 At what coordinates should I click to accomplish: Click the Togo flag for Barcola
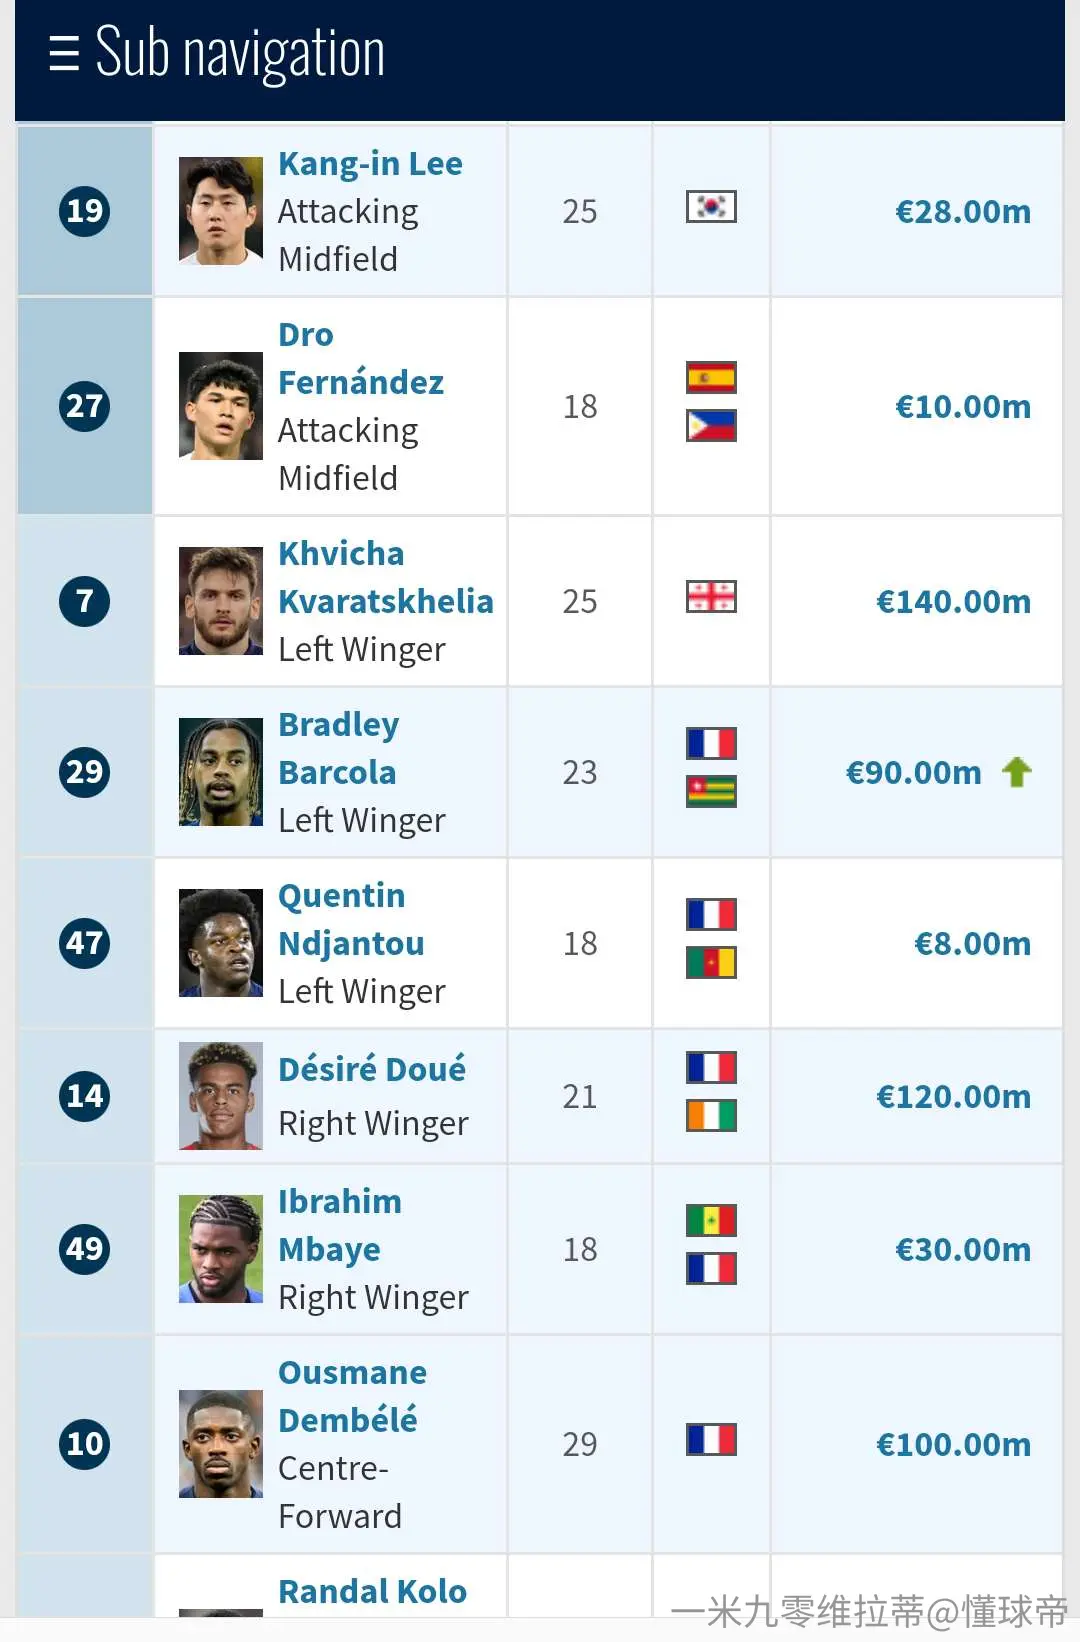point(711,792)
